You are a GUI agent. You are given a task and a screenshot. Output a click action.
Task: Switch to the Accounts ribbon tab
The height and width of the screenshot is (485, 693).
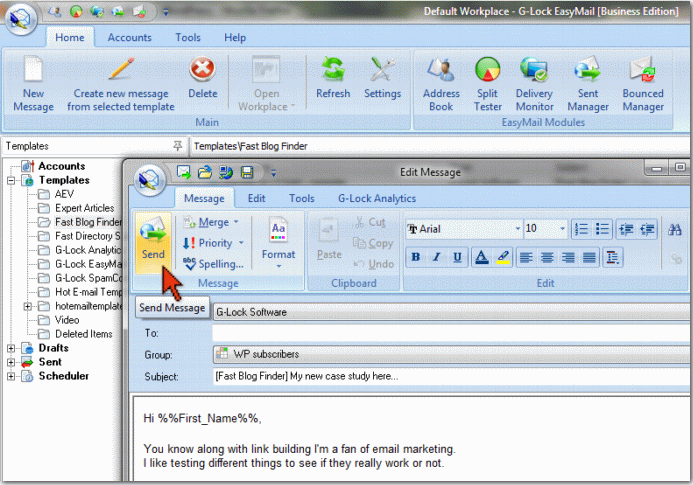click(x=130, y=38)
